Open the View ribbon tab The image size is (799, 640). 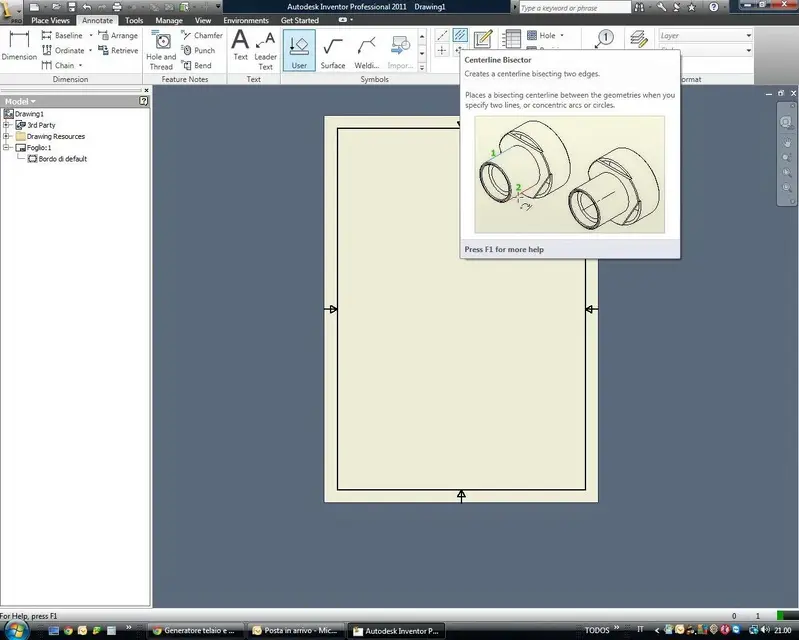(x=203, y=20)
